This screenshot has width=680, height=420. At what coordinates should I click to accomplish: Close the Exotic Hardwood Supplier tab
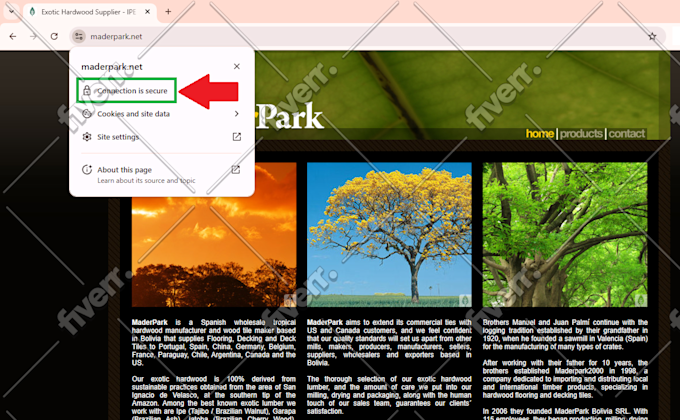[x=147, y=12]
